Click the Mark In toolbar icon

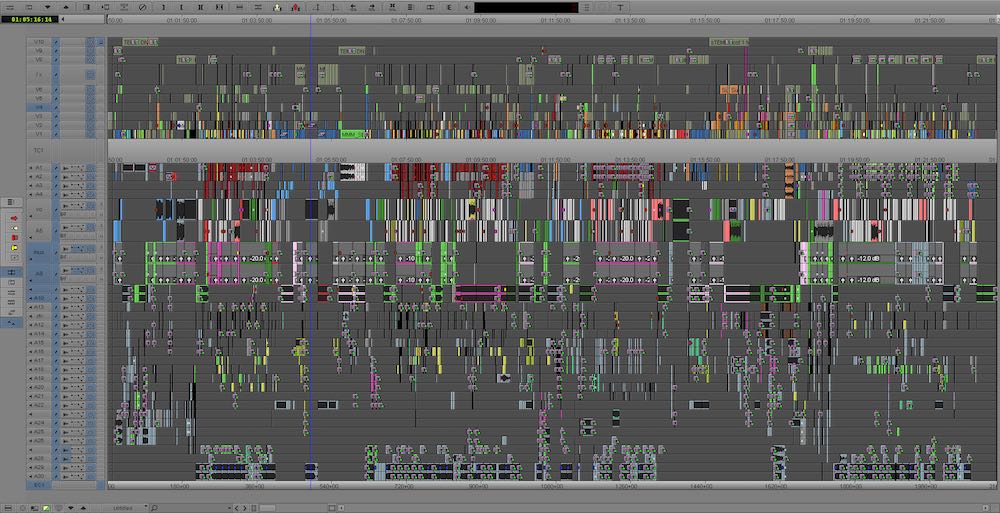pyautogui.click(x=162, y=6)
